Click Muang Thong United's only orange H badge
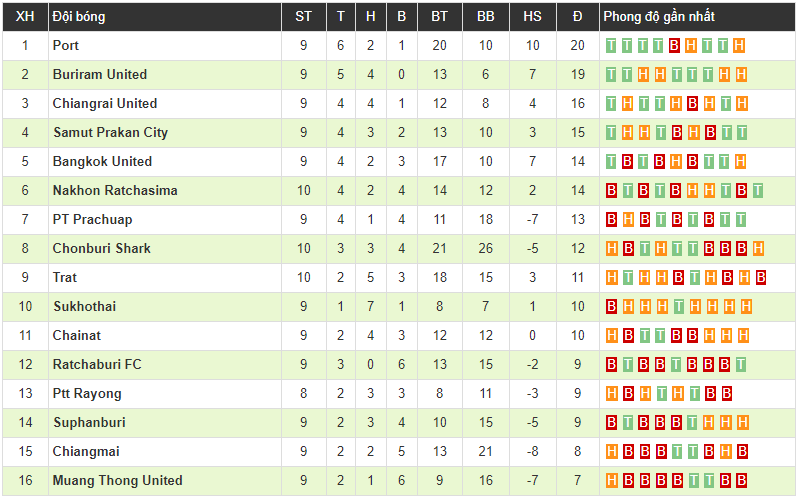The height and width of the screenshot is (500, 801). 612,480
